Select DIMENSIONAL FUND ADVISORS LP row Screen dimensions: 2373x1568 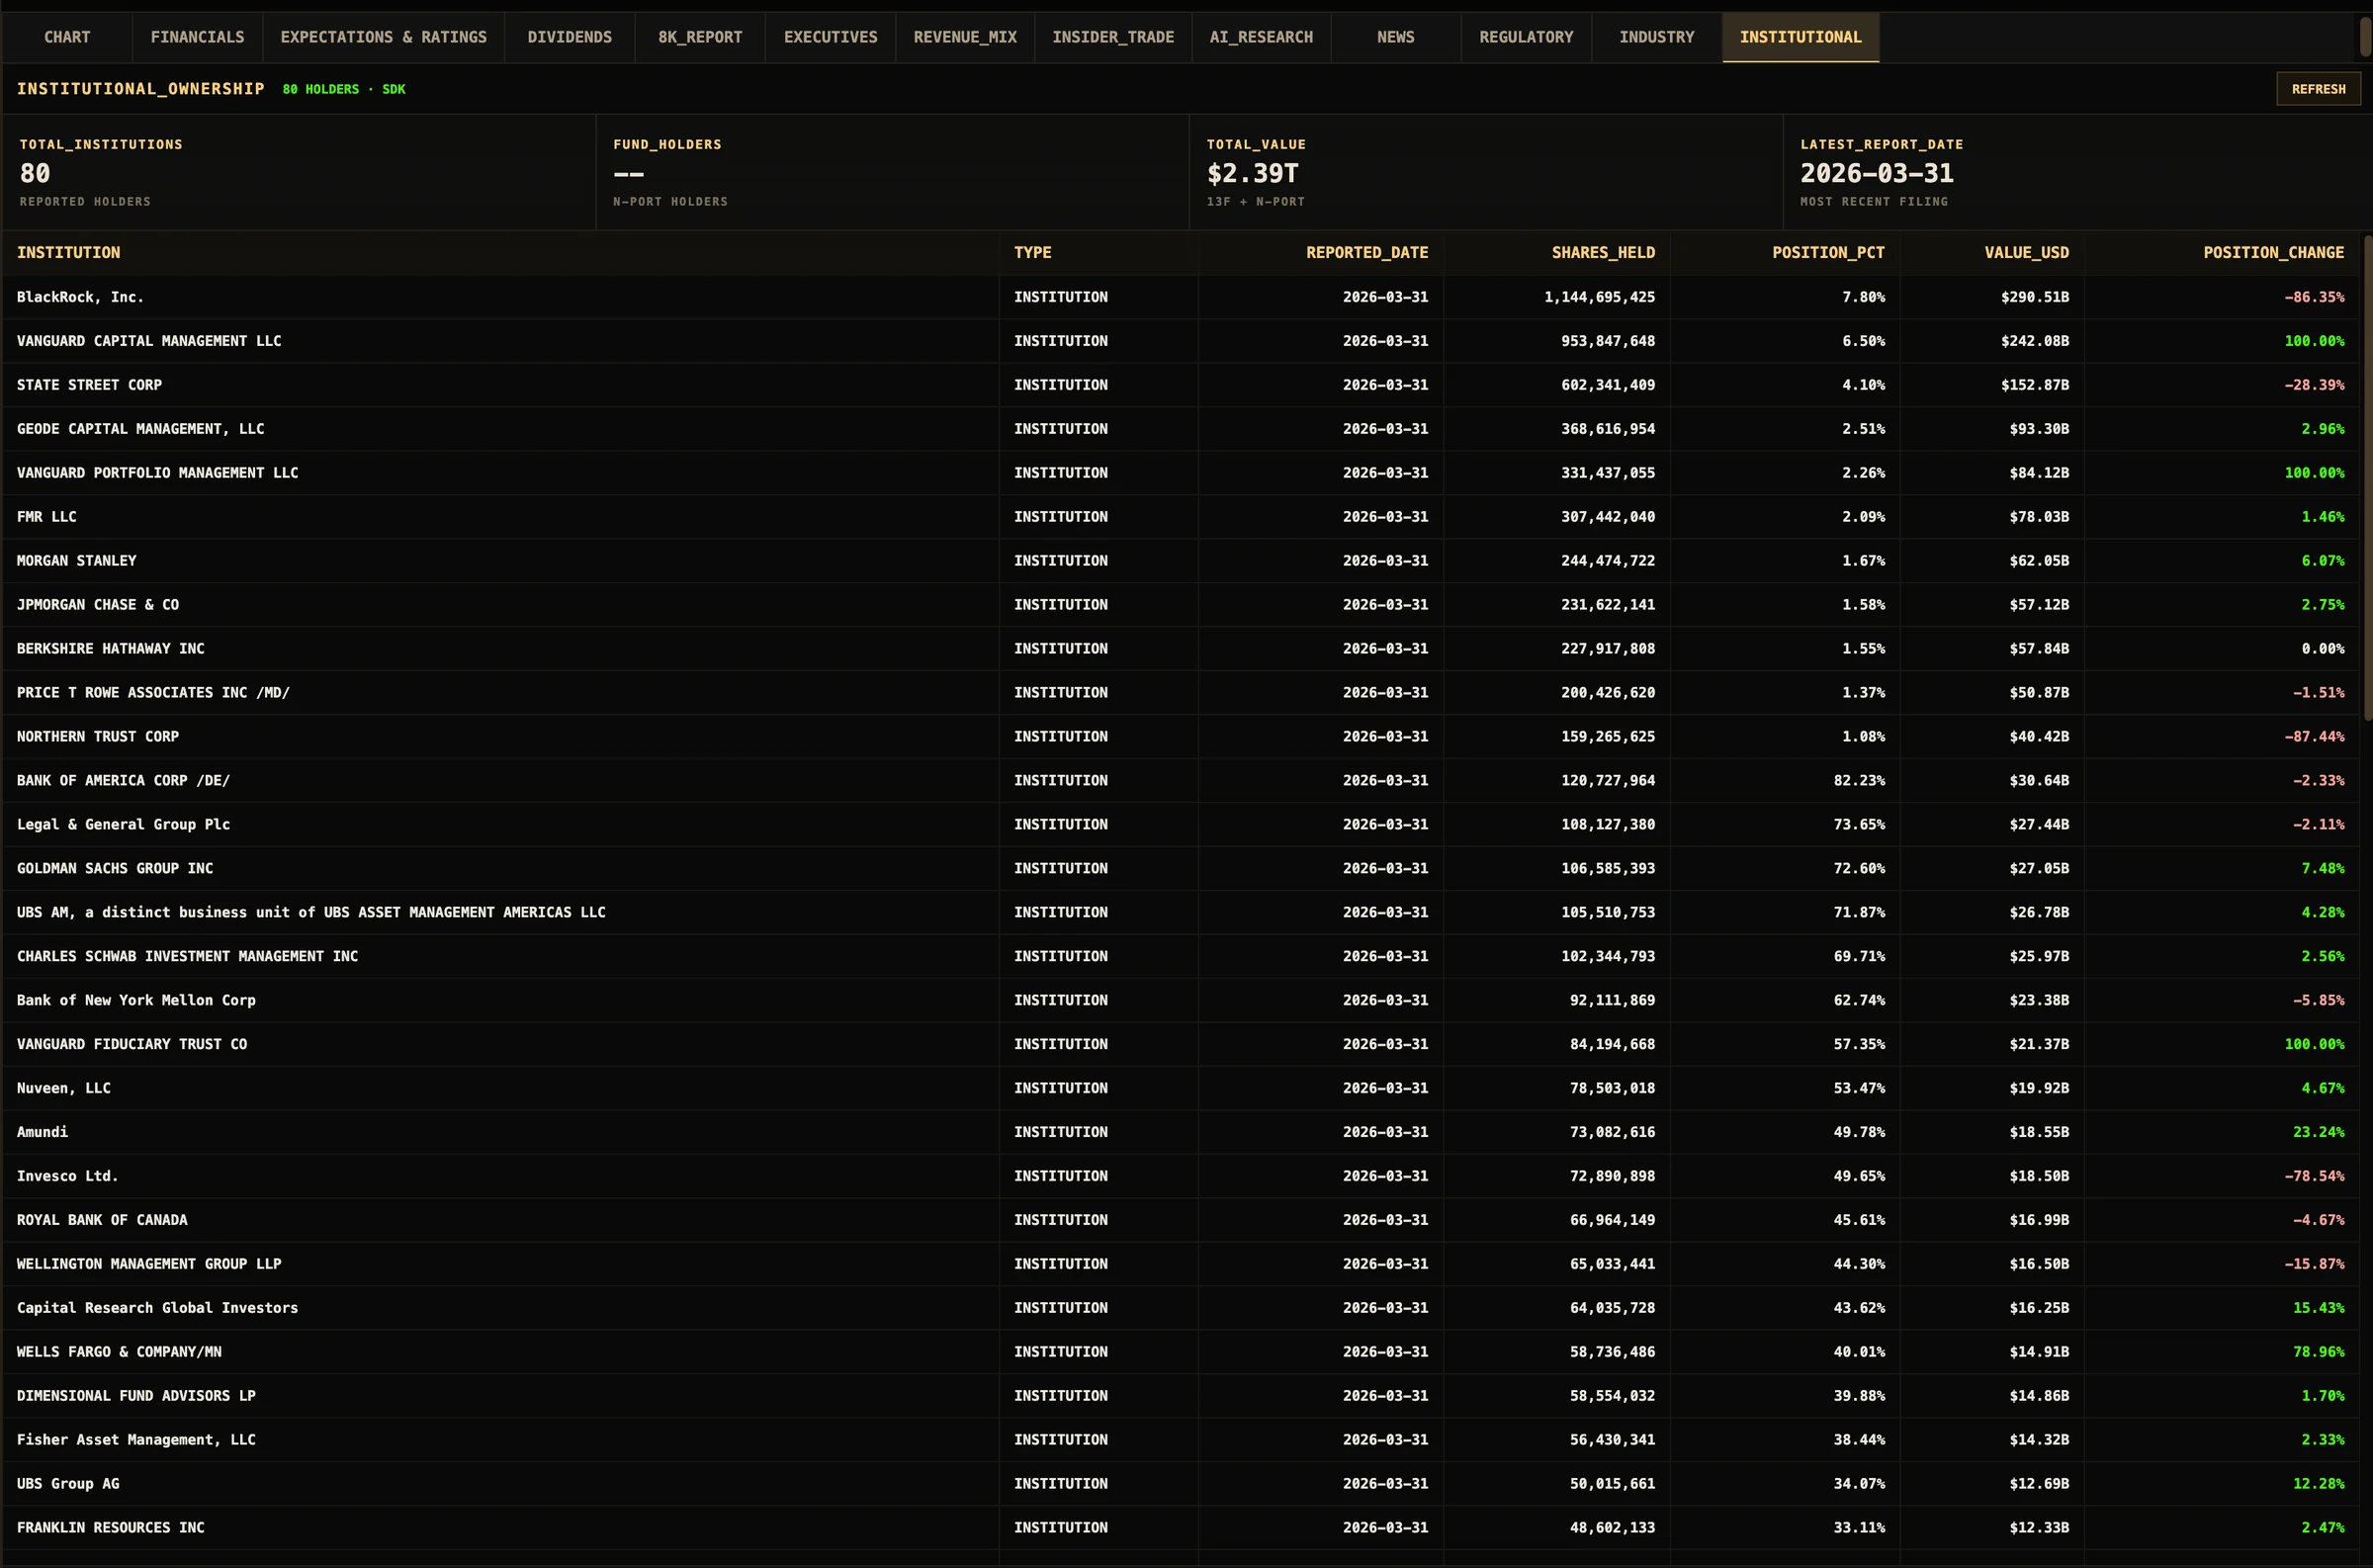click(x=1182, y=1397)
